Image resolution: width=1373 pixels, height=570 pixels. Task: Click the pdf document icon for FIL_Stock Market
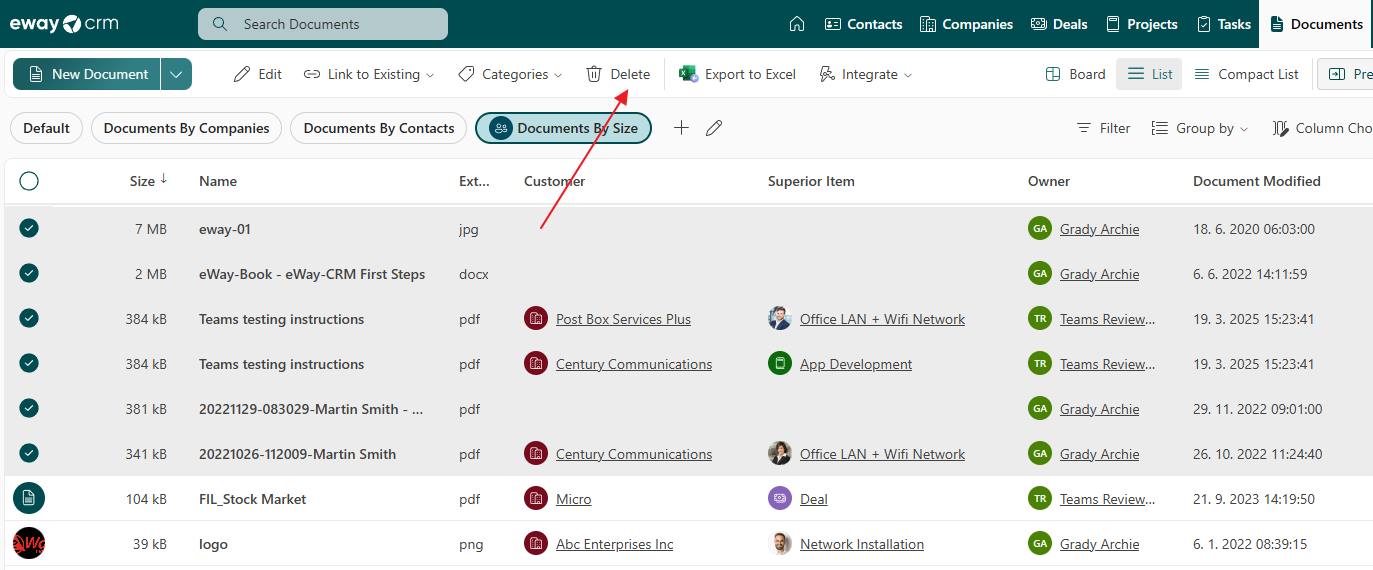(x=29, y=499)
